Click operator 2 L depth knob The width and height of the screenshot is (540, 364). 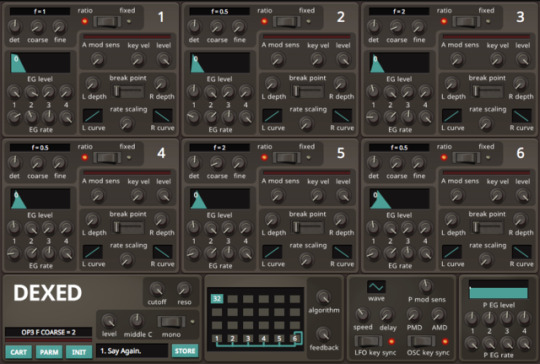point(271,84)
